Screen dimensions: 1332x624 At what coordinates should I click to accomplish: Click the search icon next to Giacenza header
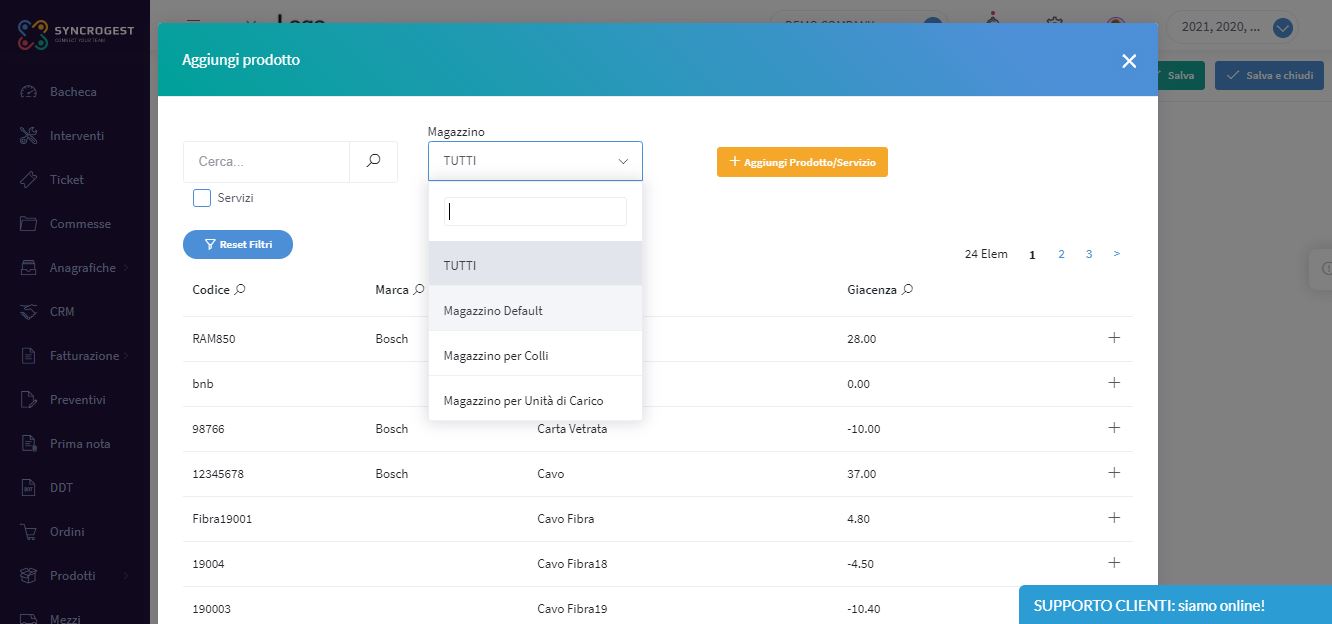(x=907, y=290)
